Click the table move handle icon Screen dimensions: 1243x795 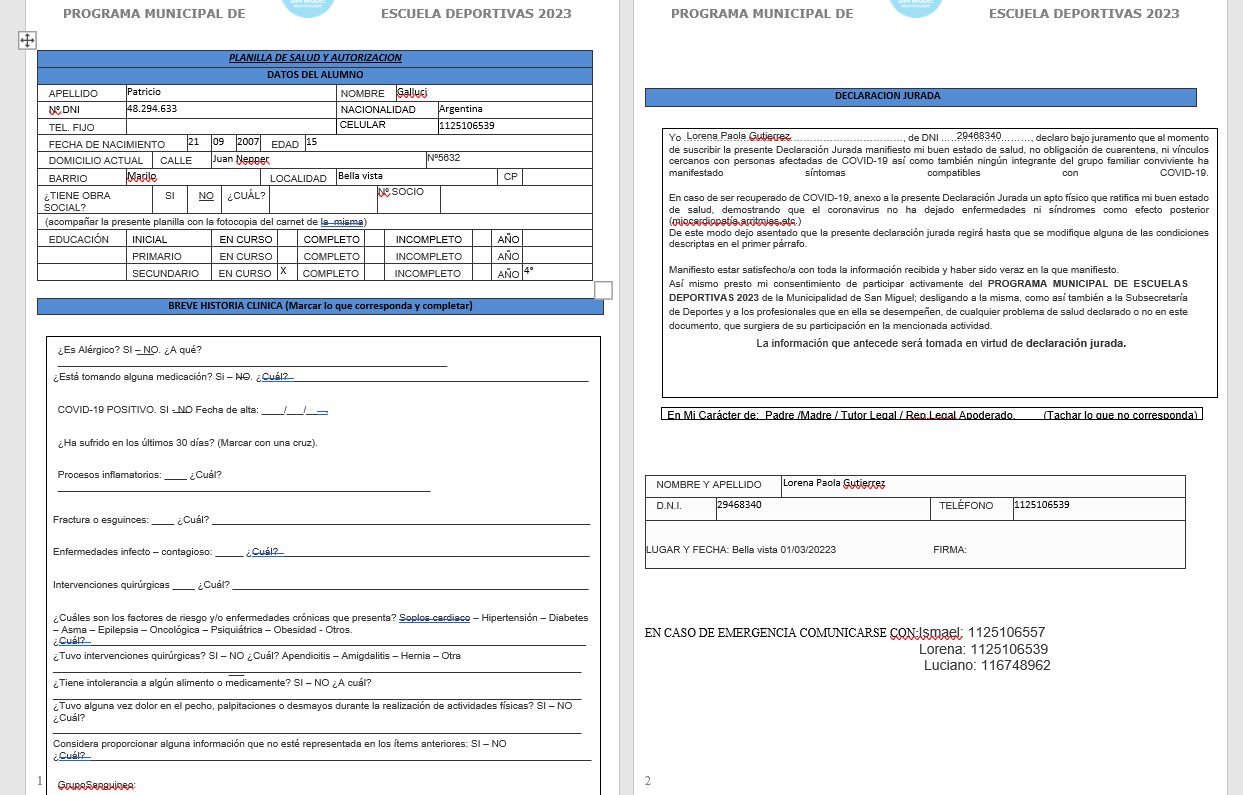coord(27,40)
